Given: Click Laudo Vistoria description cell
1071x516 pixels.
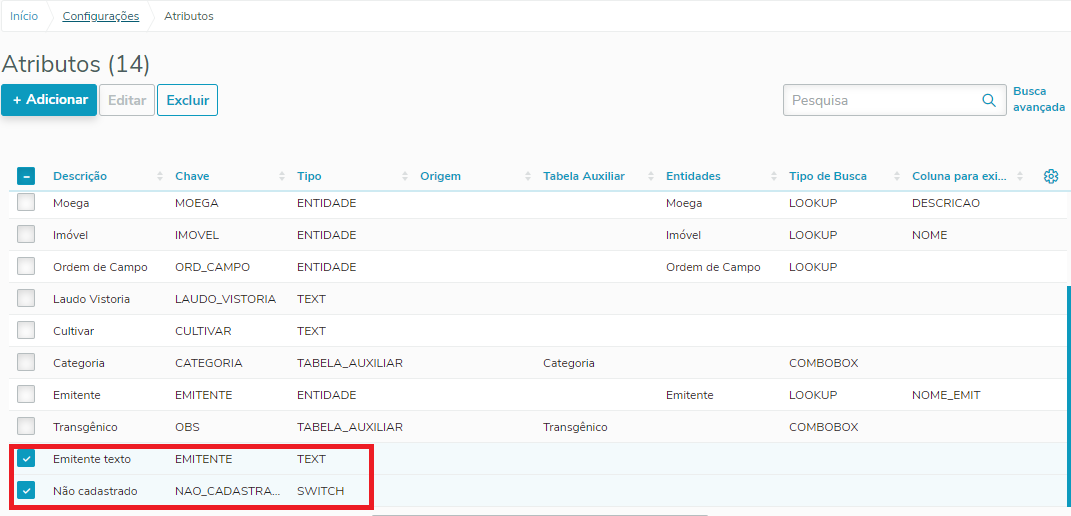Looking at the screenshot, I should [x=92, y=299].
